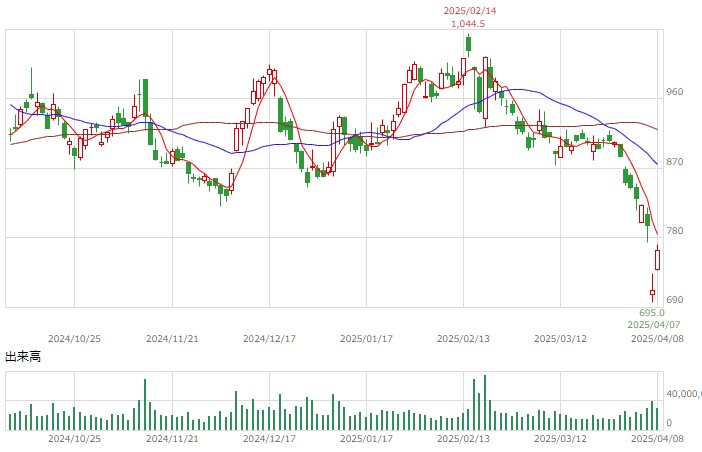Click the 出来高 volume heading
Viewport: 702px width, 452px height.
click(23, 357)
